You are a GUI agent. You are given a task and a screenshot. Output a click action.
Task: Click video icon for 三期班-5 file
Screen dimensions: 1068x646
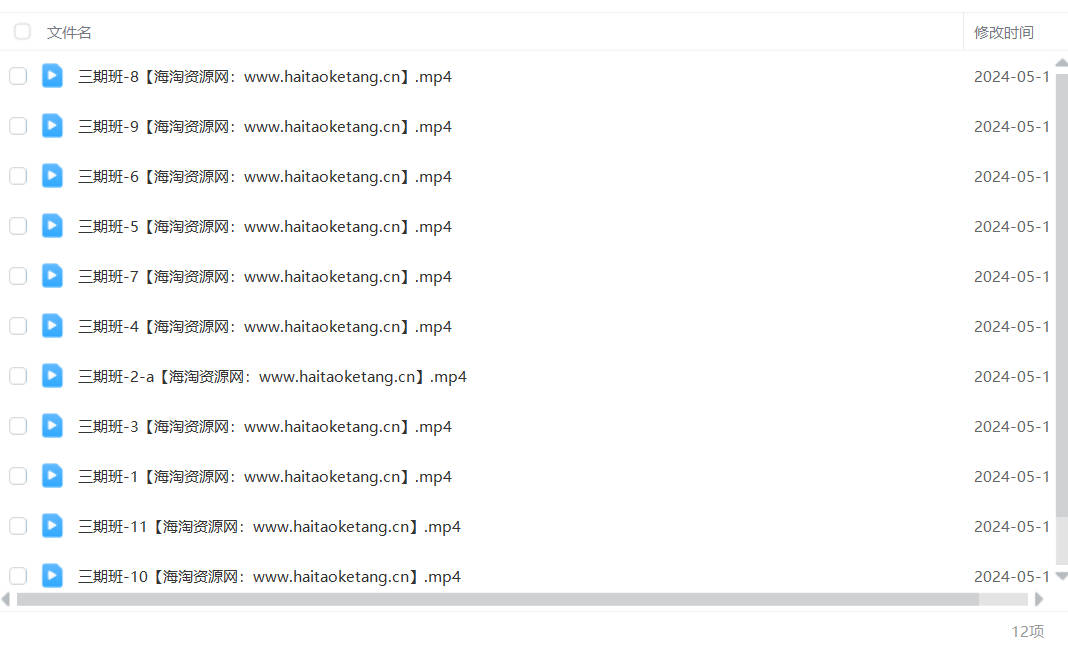point(52,226)
